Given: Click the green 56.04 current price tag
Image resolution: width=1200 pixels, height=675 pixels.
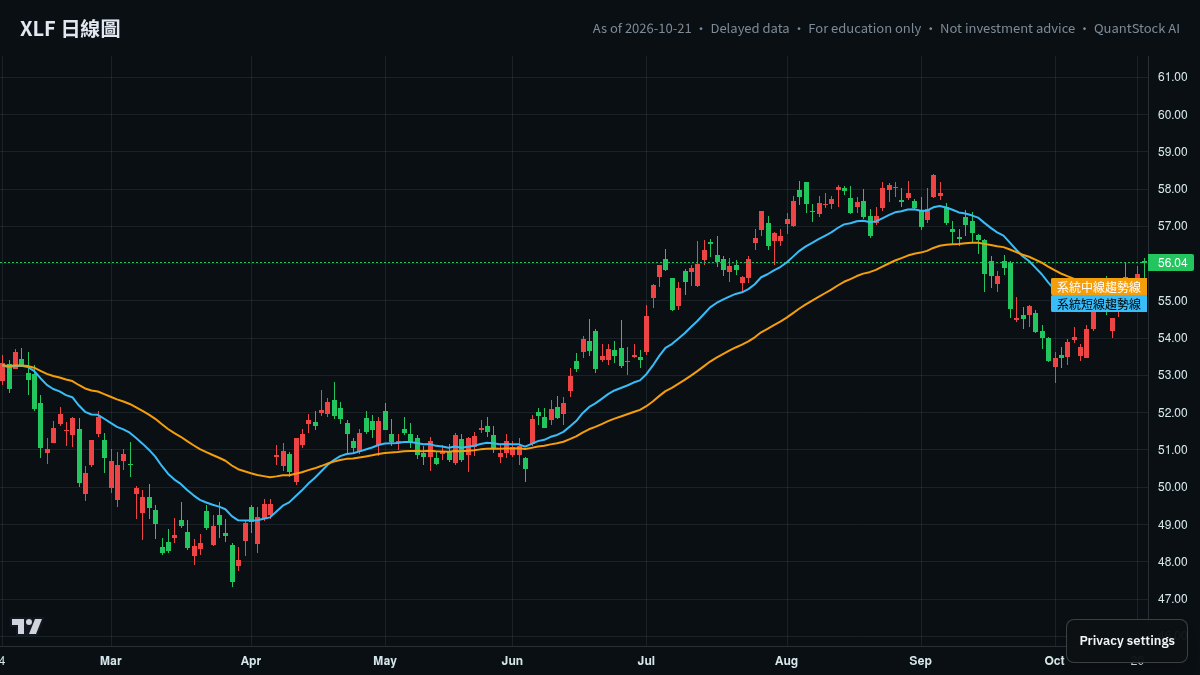Looking at the screenshot, I should pyautogui.click(x=1172, y=263).
